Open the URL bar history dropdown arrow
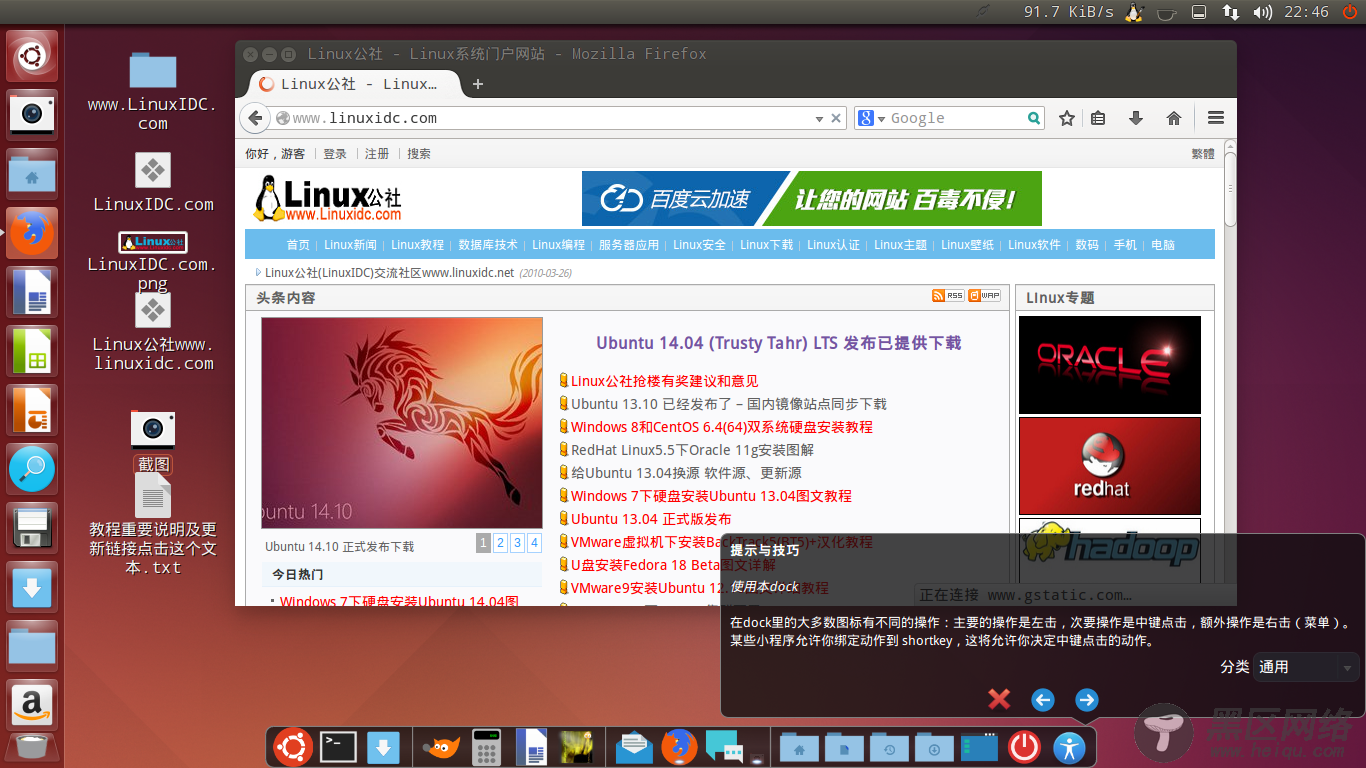 click(x=819, y=118)
